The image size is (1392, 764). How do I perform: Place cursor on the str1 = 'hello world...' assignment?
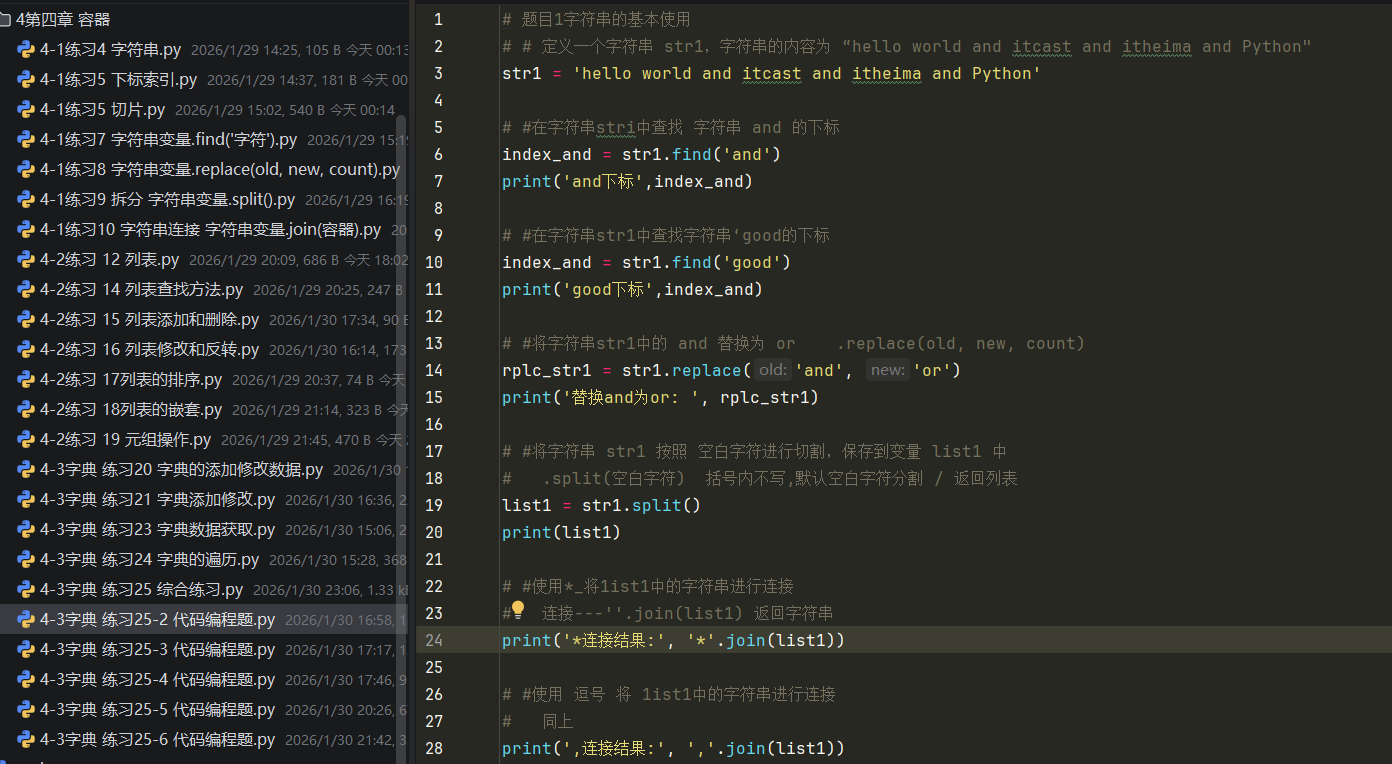point(771,73)
